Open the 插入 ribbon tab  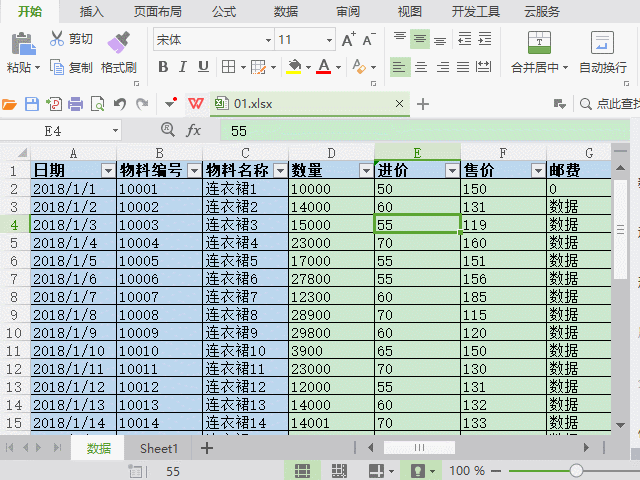92,11
